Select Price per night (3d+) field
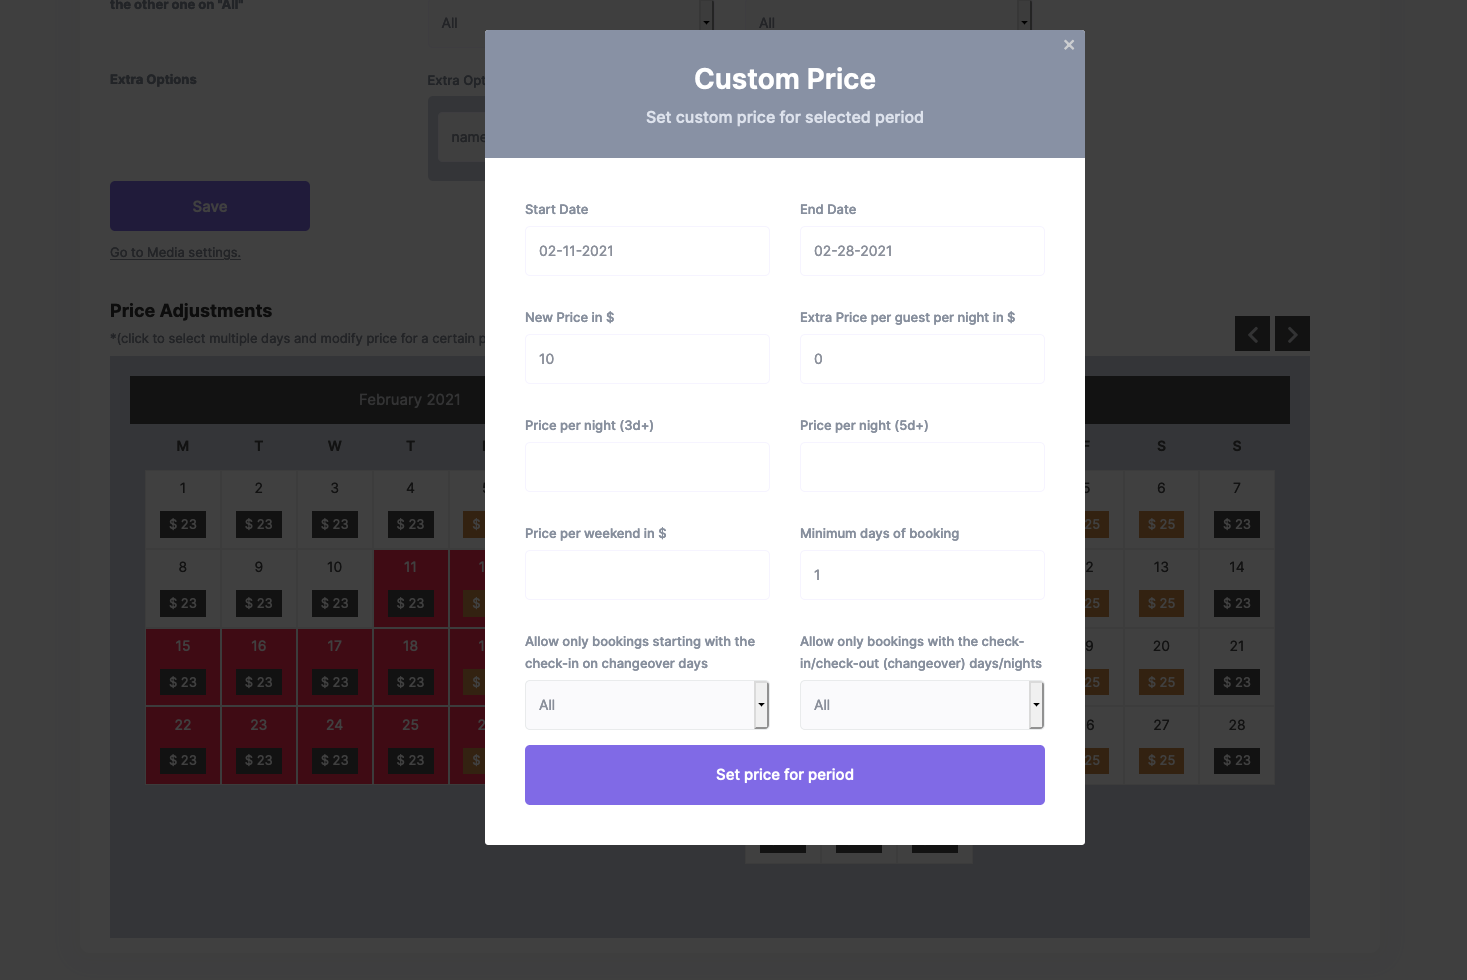The image size is (1467, 980). point(647,467)
